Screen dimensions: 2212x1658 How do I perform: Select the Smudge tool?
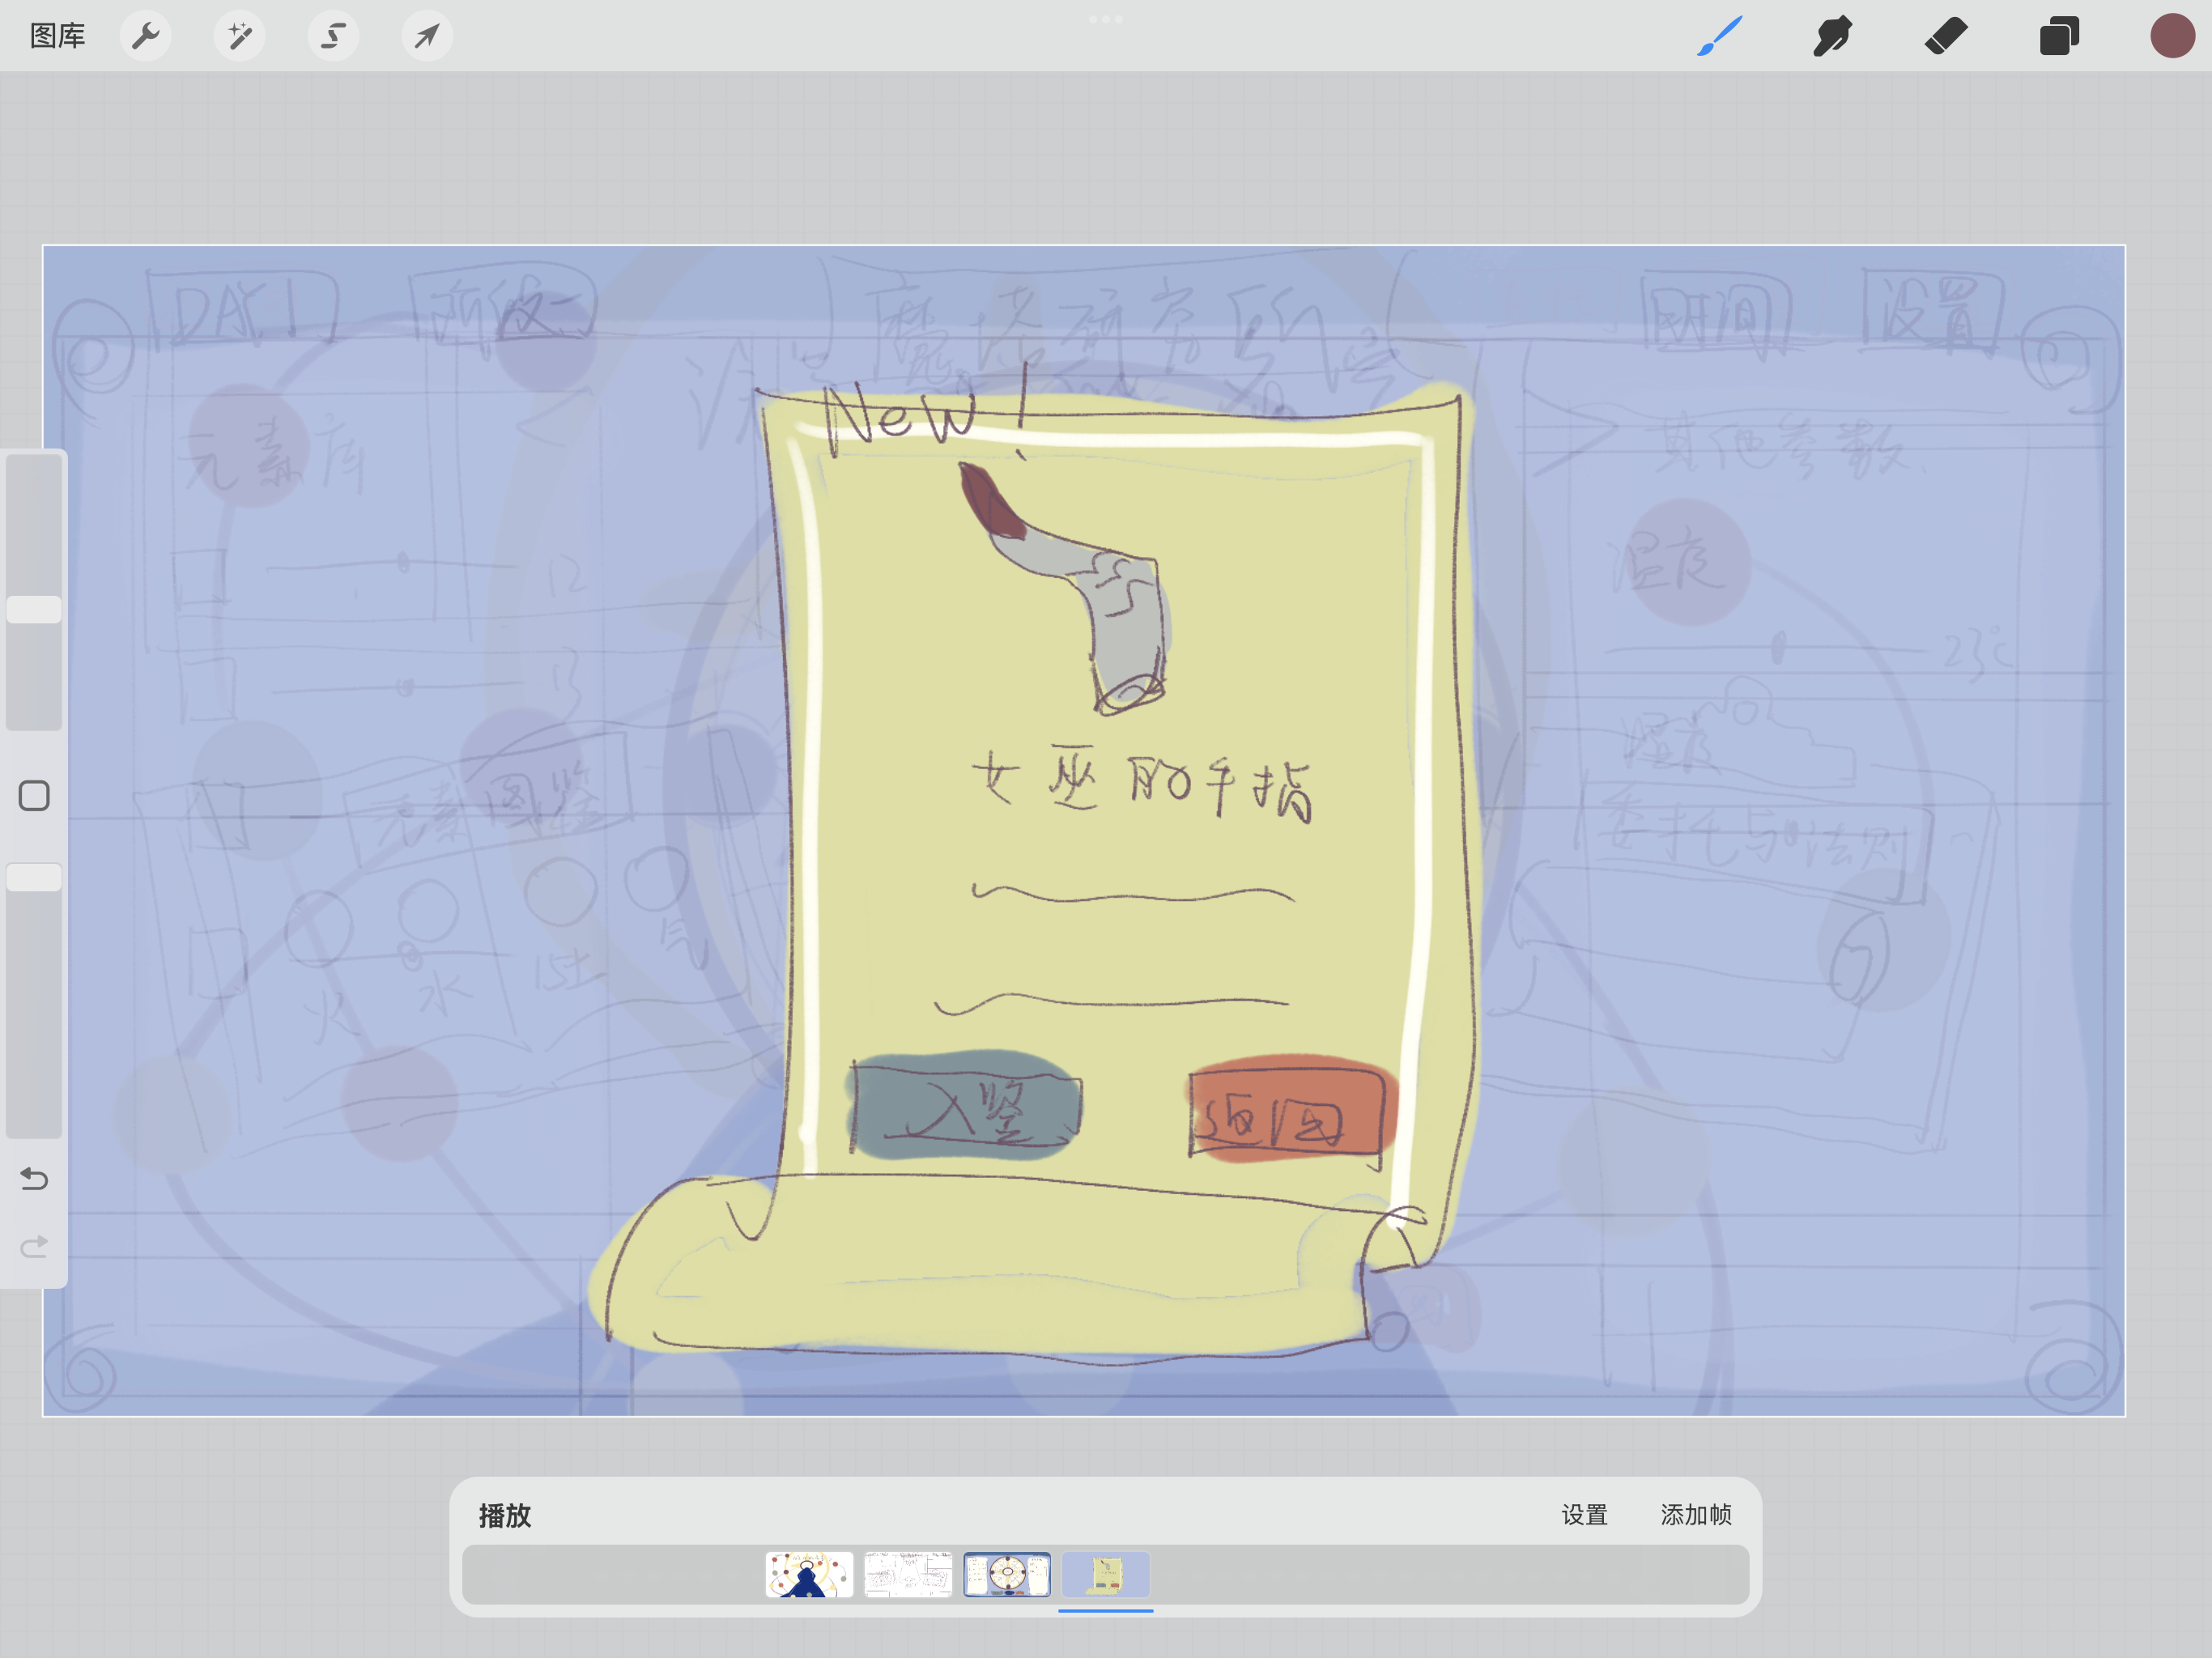[1833, 36]
